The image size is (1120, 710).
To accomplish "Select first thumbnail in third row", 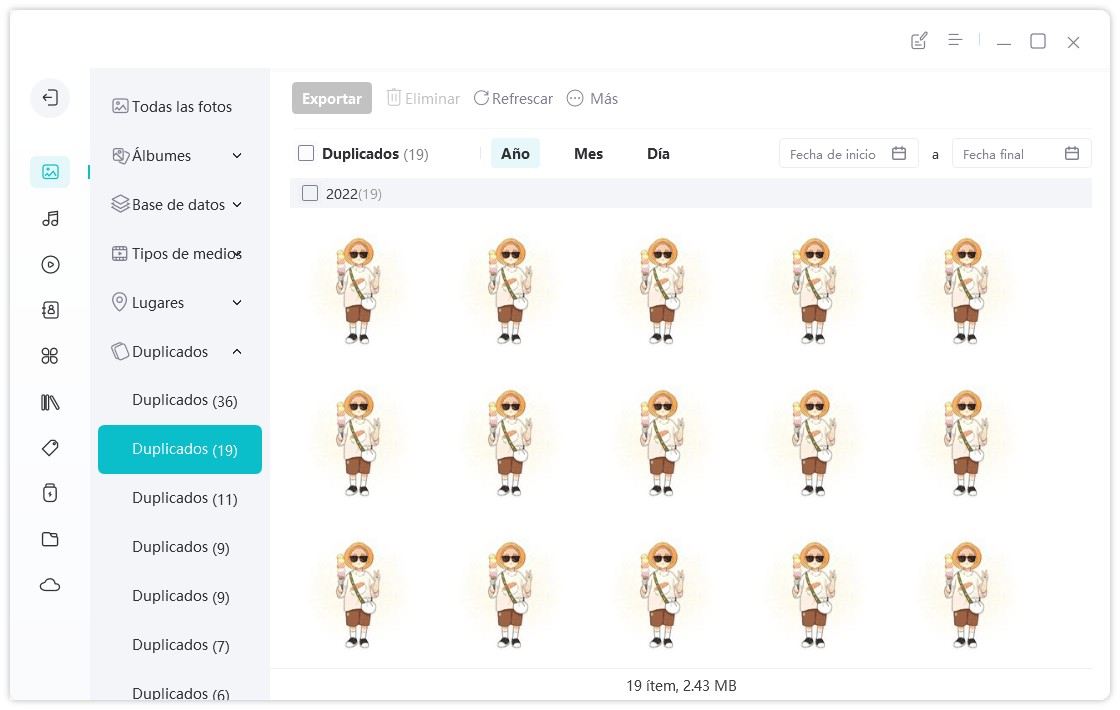I will coord(359,594).
